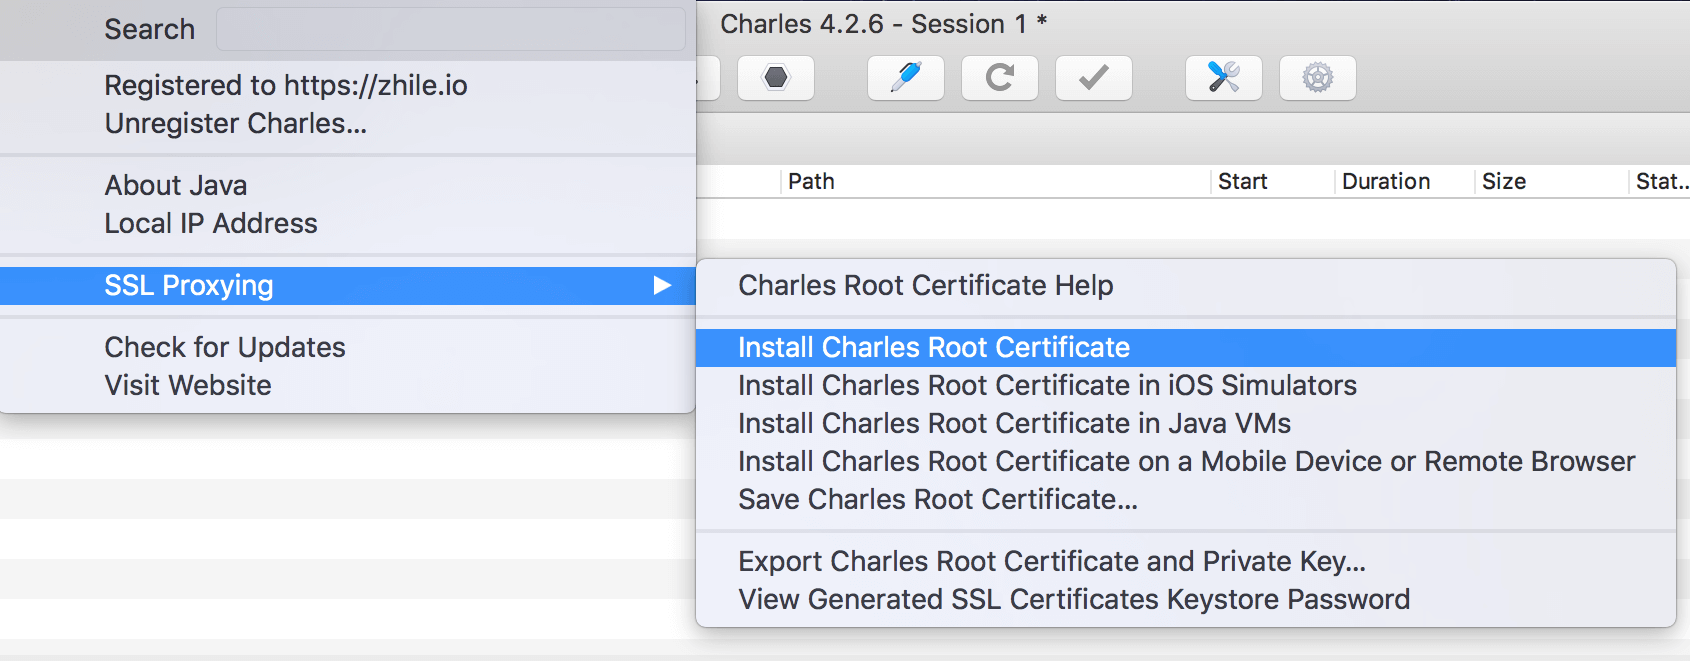The width and height of the screenshot is (1690, 661).
Task: Click the Help menu search field
Action: point(451,29)
